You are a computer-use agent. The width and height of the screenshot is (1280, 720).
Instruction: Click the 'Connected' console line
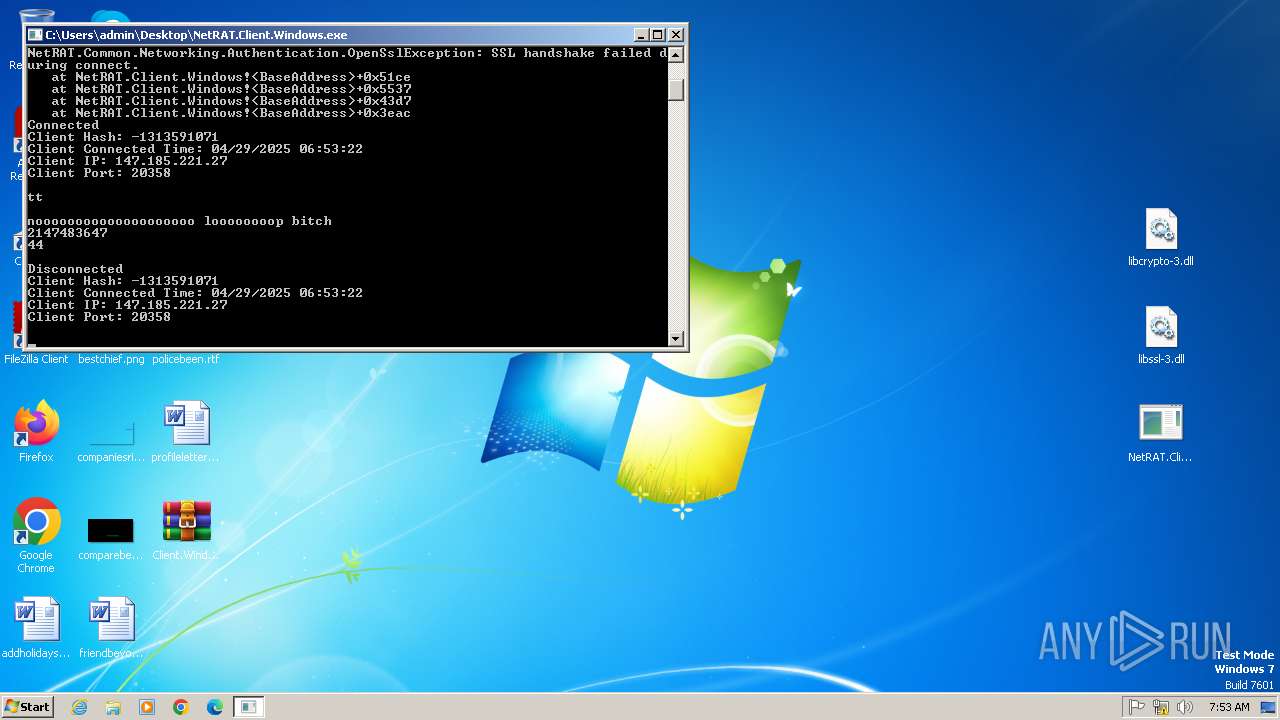(63, 125)
